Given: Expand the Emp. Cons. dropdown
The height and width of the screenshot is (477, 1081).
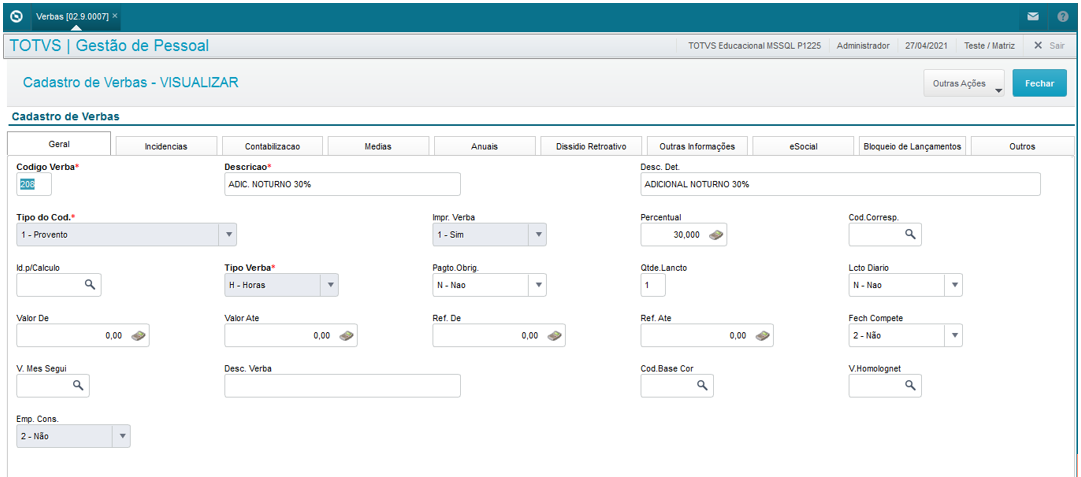Looking at the screenshot, I should click(121, 436).
